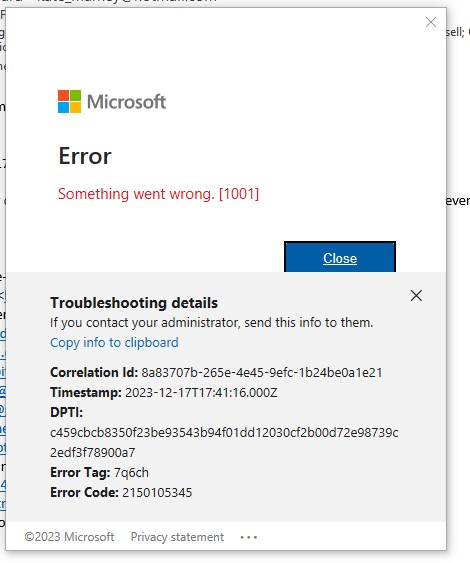Click the contact your administrator instruction text
This screenshot has width=470, height=563.
point(211,322)
